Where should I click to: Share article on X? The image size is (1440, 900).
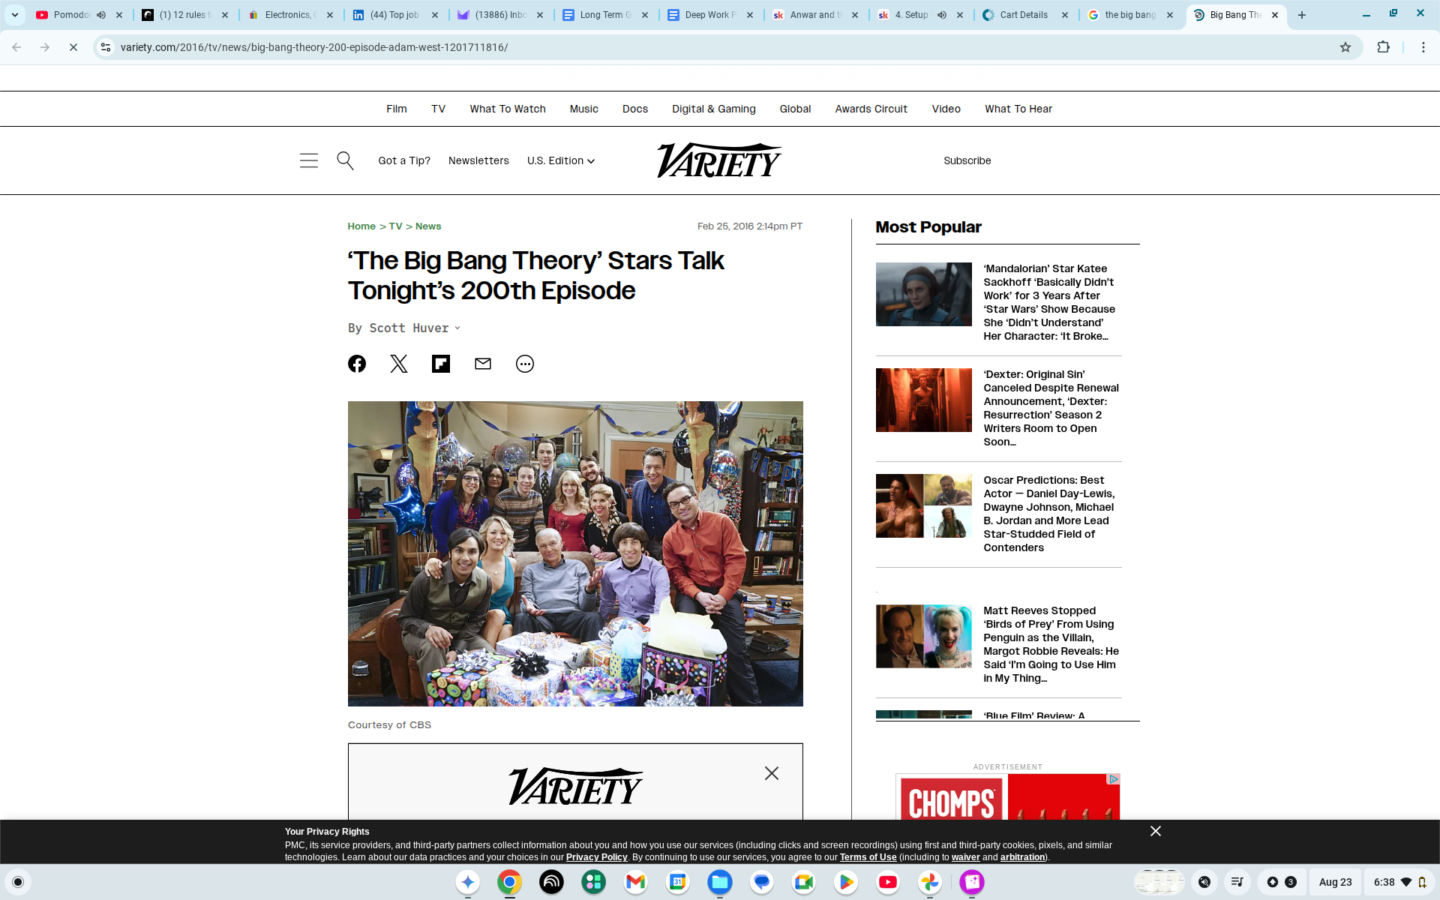tap(399, 364)
